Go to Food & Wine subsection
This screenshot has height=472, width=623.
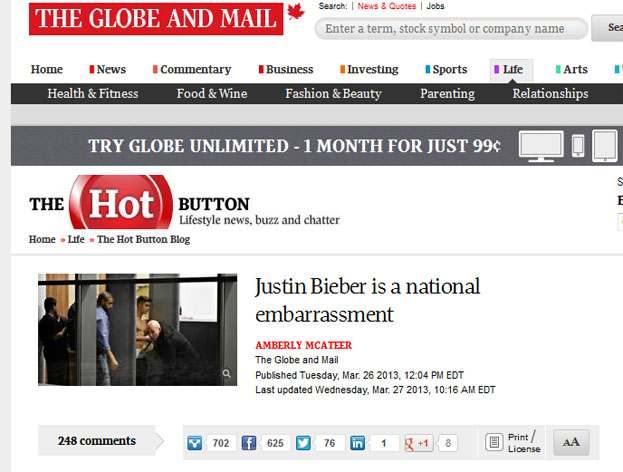click(x=212, y=94)
